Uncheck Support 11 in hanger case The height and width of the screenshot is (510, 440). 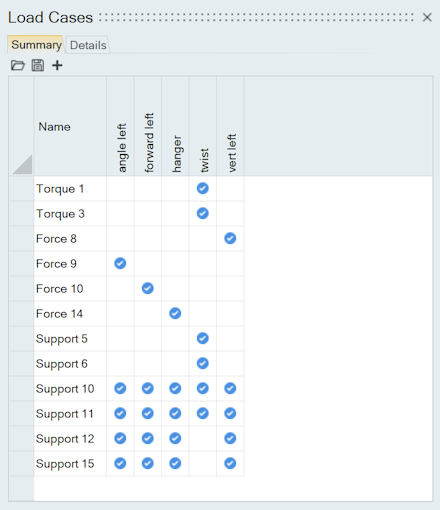175,413
